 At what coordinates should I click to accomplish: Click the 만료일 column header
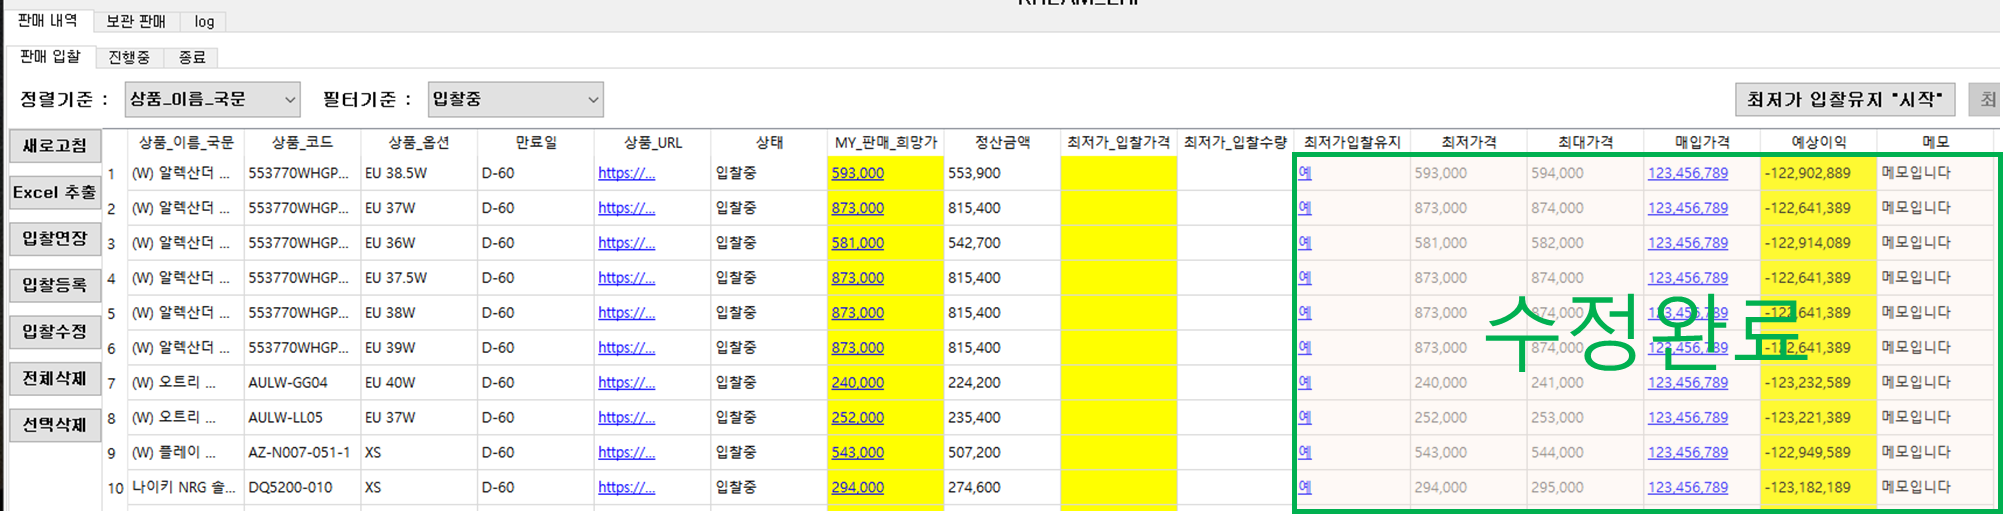536,142
